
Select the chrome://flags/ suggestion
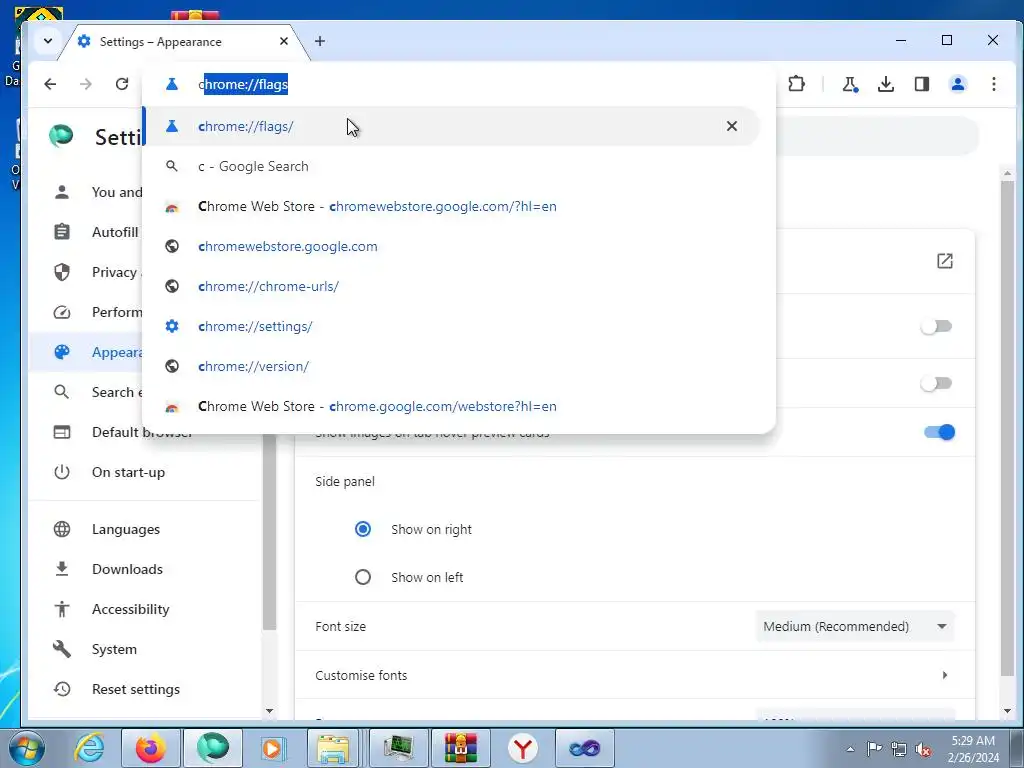point(451,126)
